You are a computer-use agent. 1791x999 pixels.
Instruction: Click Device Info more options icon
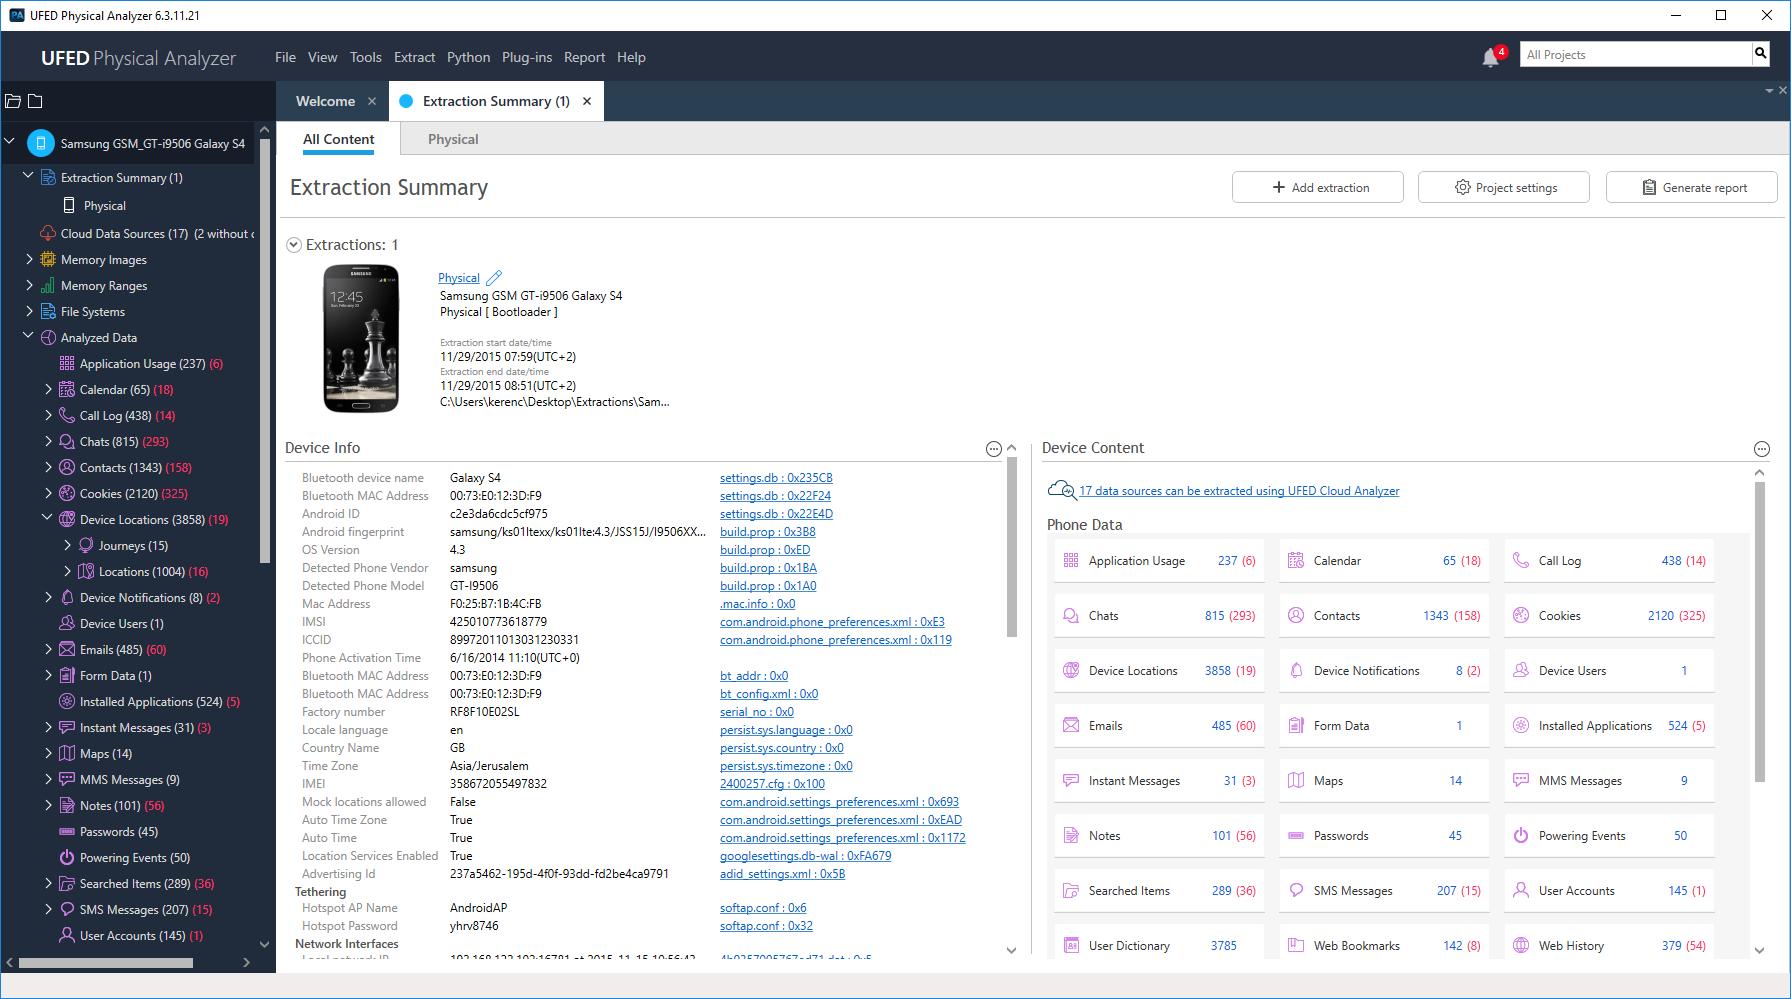(x=993, y=449)
